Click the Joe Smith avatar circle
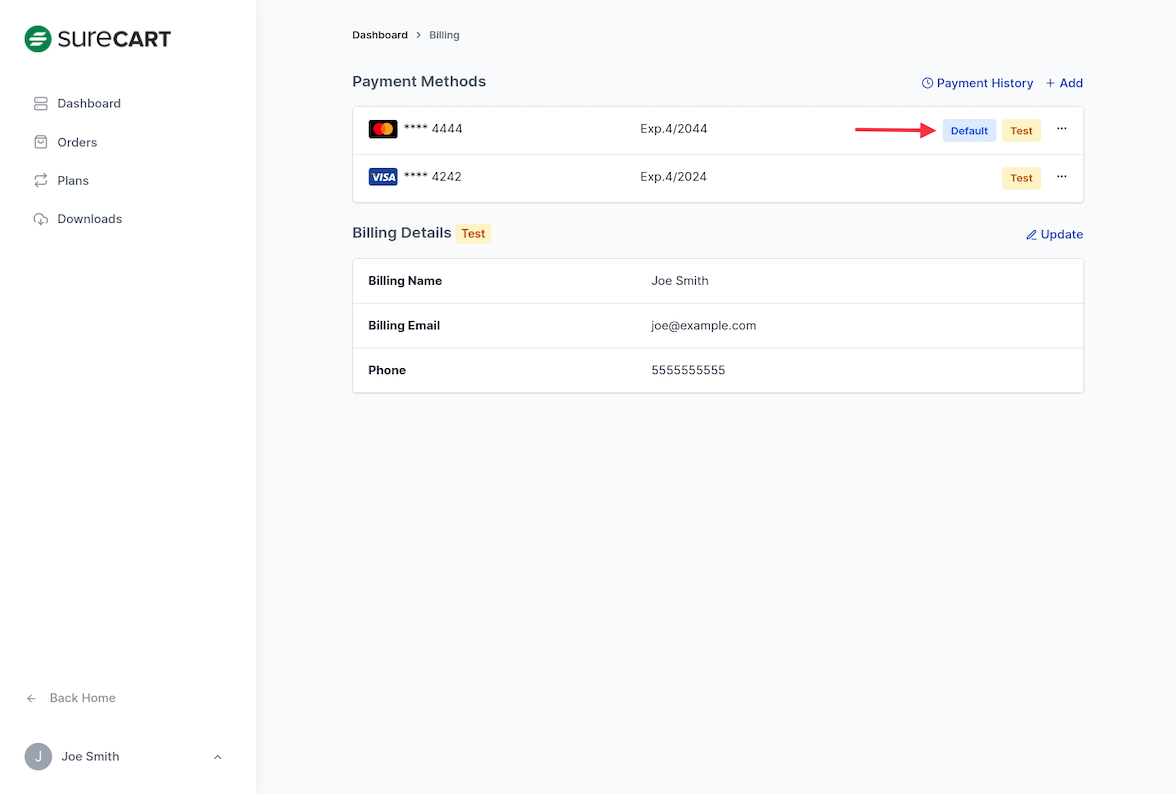 click(38, 757)
